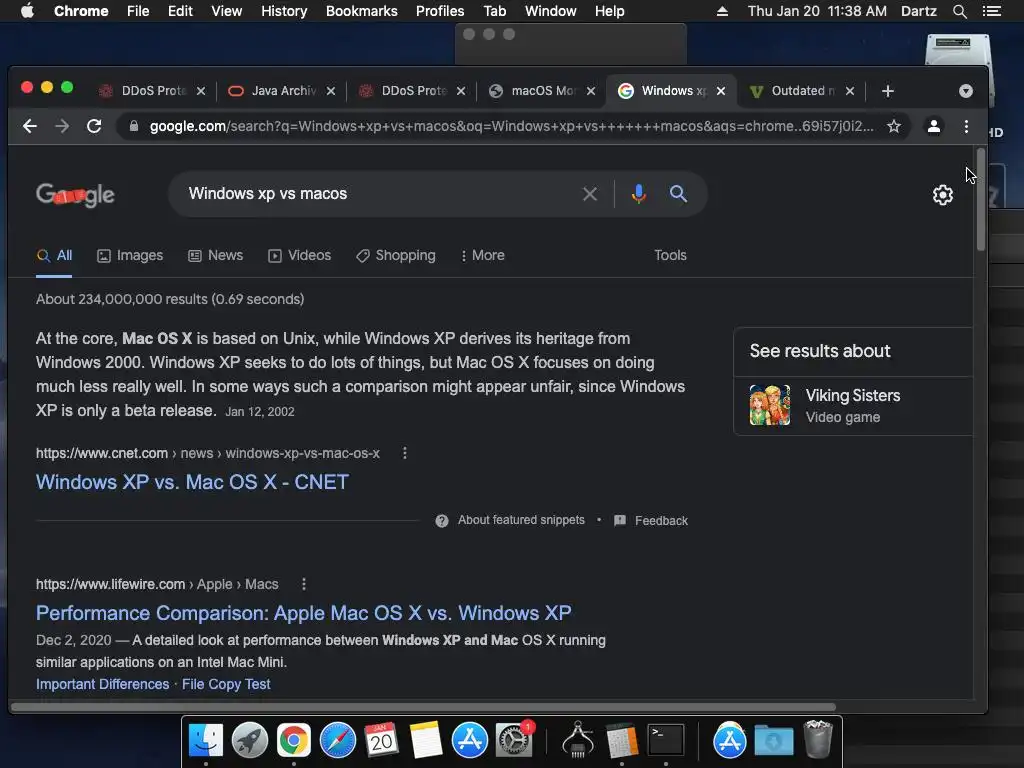
Task: Open Calendar from the Dock
Action: pos(381,740)
